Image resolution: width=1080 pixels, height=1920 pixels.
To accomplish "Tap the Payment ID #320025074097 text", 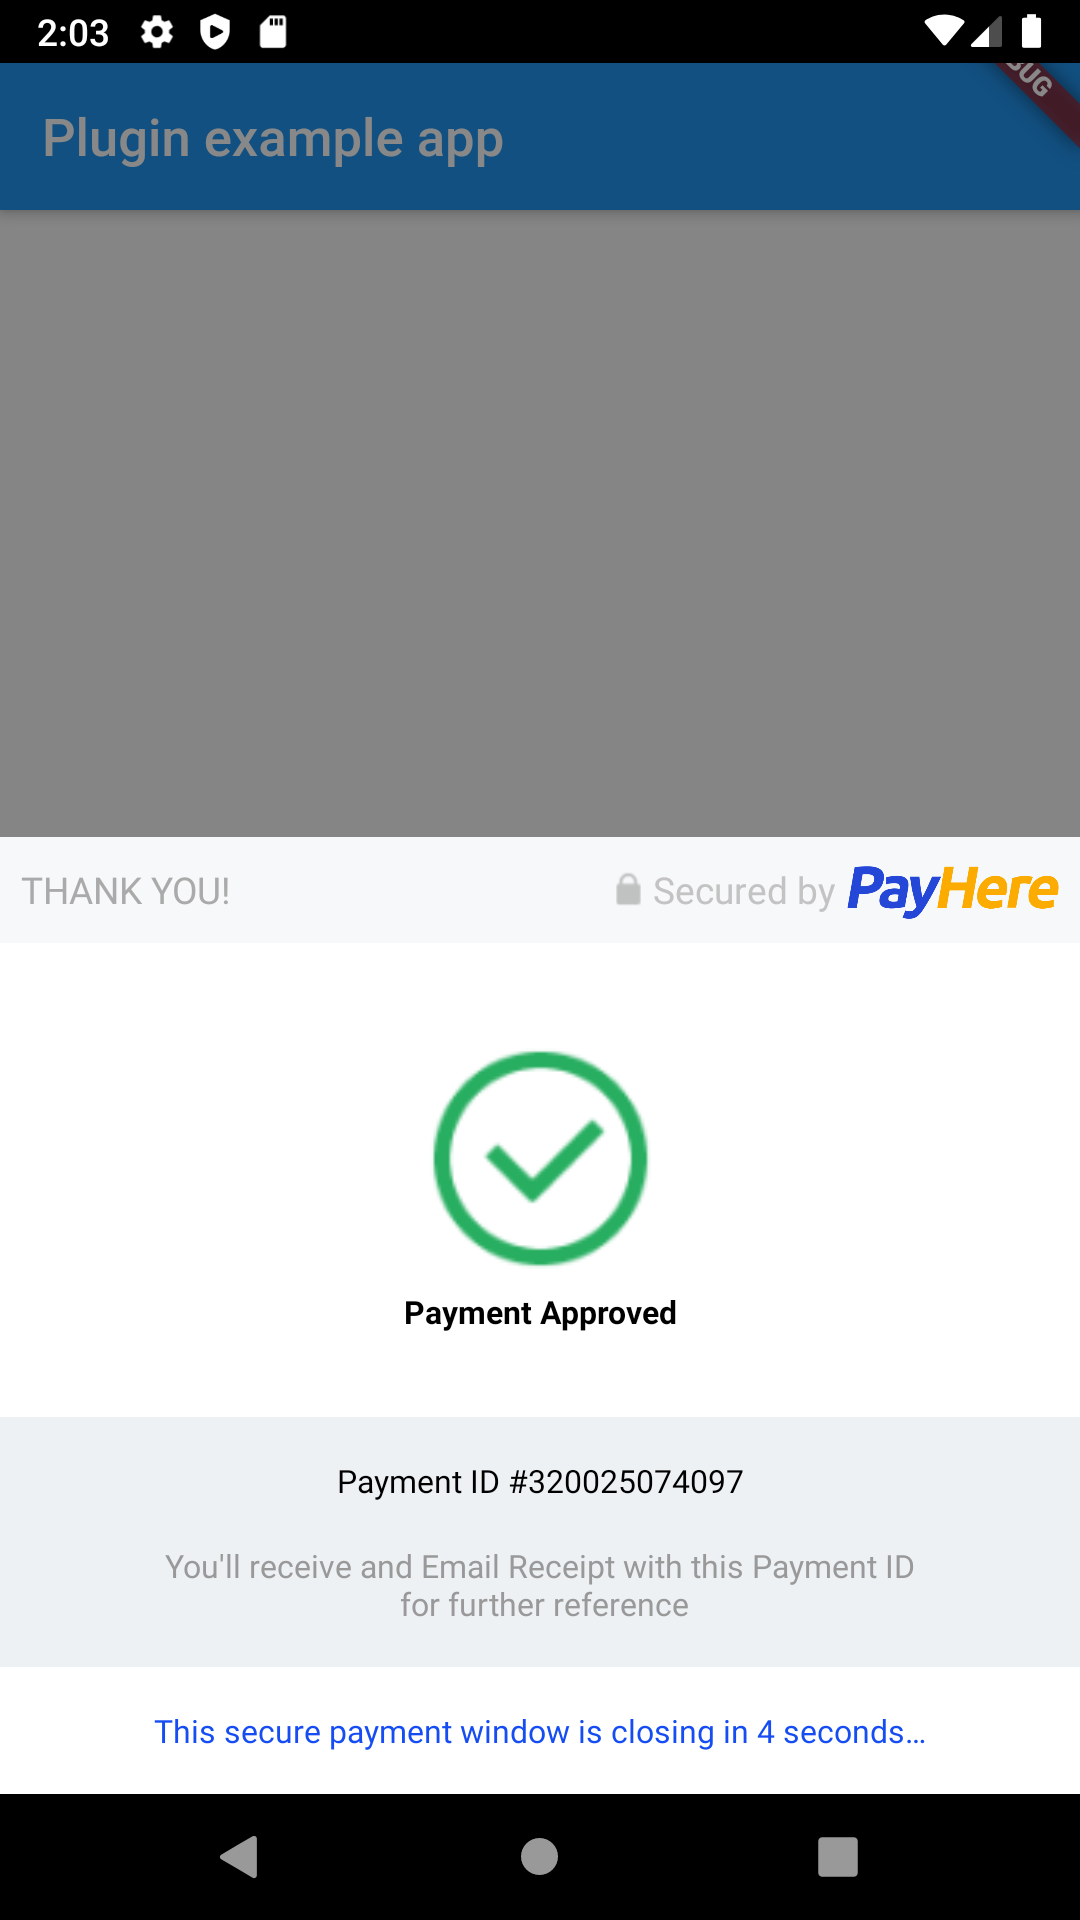I will point(540,1482).
